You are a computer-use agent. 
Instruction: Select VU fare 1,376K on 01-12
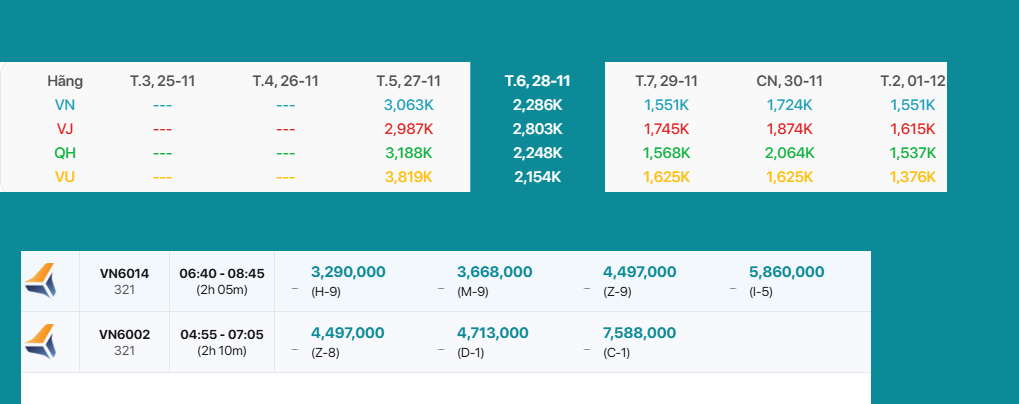[x=912, y=177]
